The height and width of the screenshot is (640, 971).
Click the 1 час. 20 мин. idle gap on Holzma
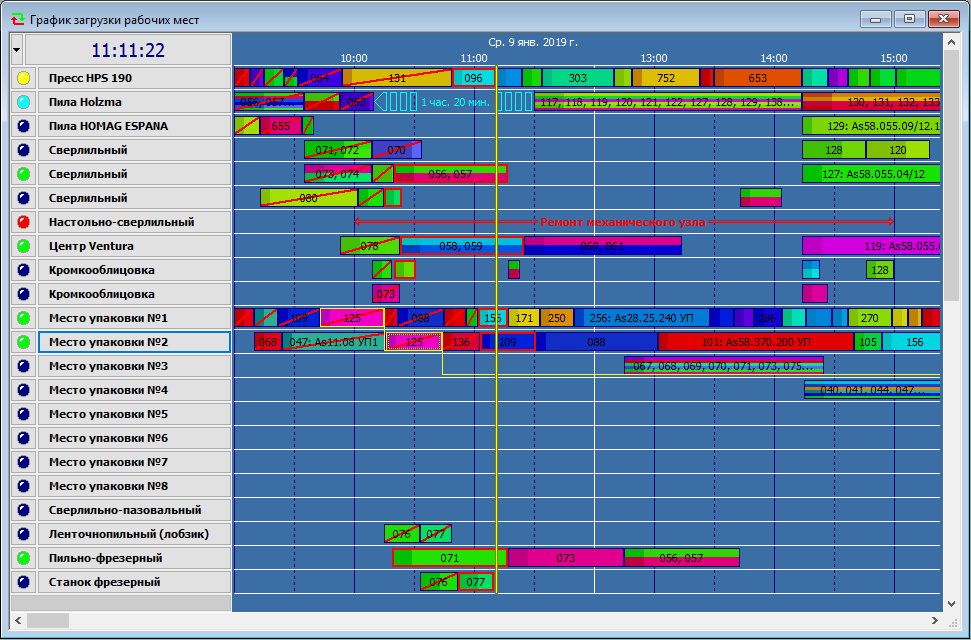pyautogui.click(x=455, y=102)
